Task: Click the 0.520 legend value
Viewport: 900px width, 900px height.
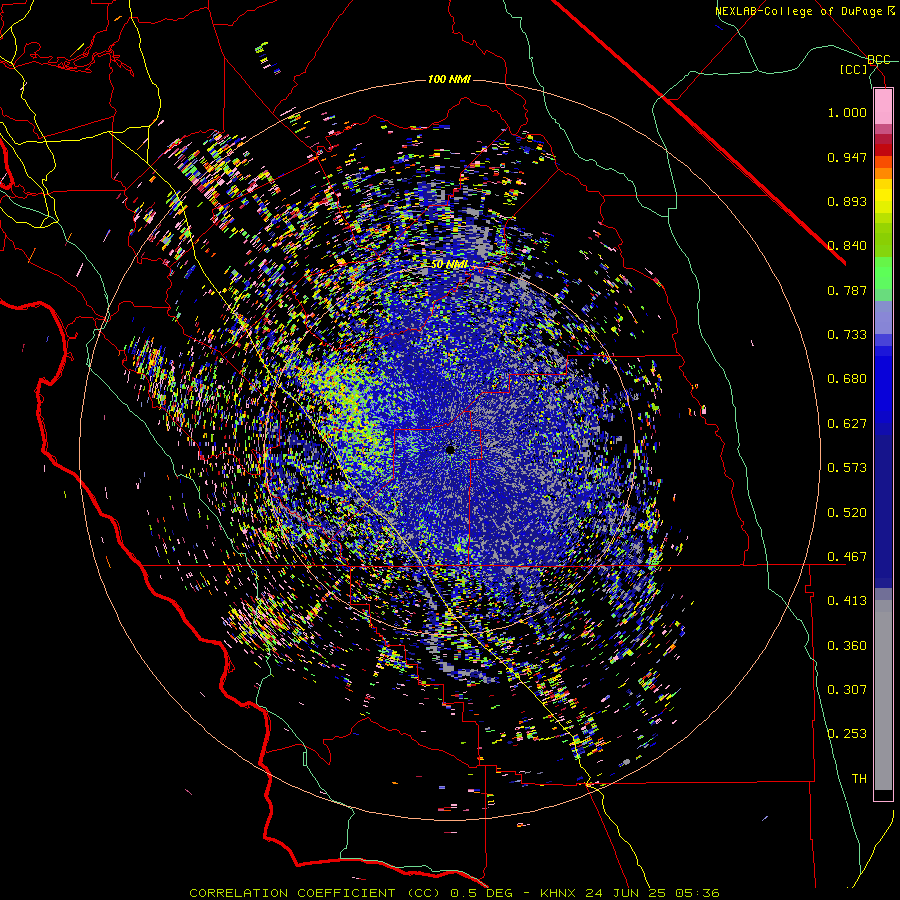Action: pyautogui.click(x=847, y=513)
